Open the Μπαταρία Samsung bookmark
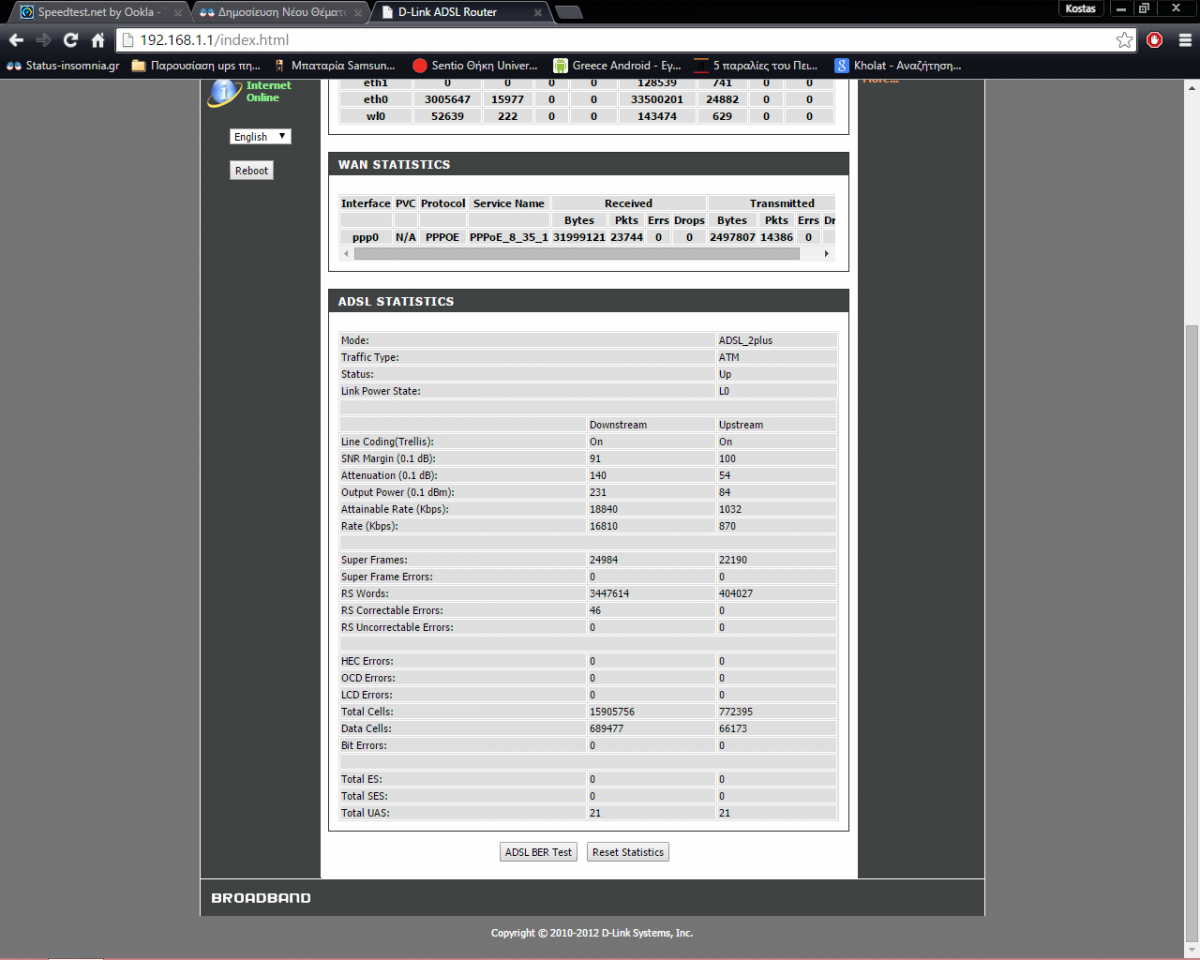 [x=335, y=66]
